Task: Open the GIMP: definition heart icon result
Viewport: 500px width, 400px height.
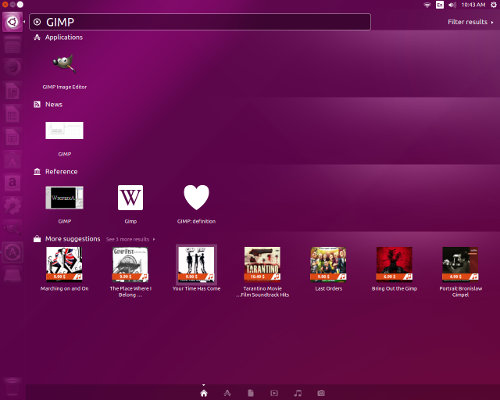Action: tap(196, 197)
